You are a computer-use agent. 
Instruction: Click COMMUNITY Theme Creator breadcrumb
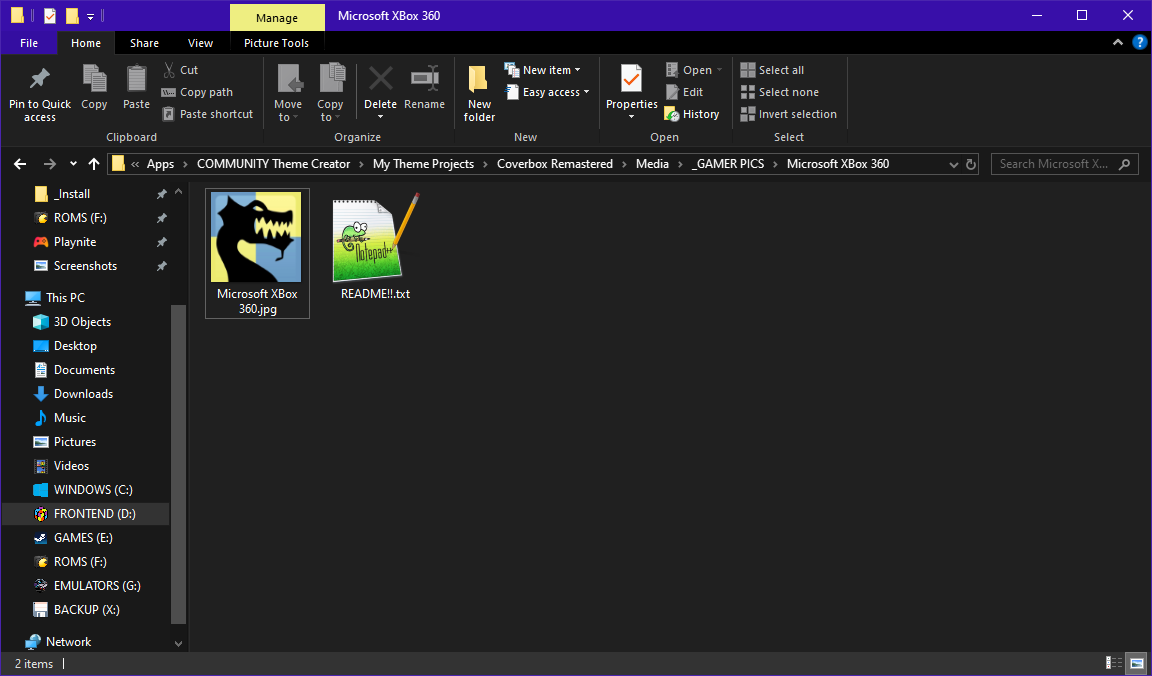[x=273, y=164]
